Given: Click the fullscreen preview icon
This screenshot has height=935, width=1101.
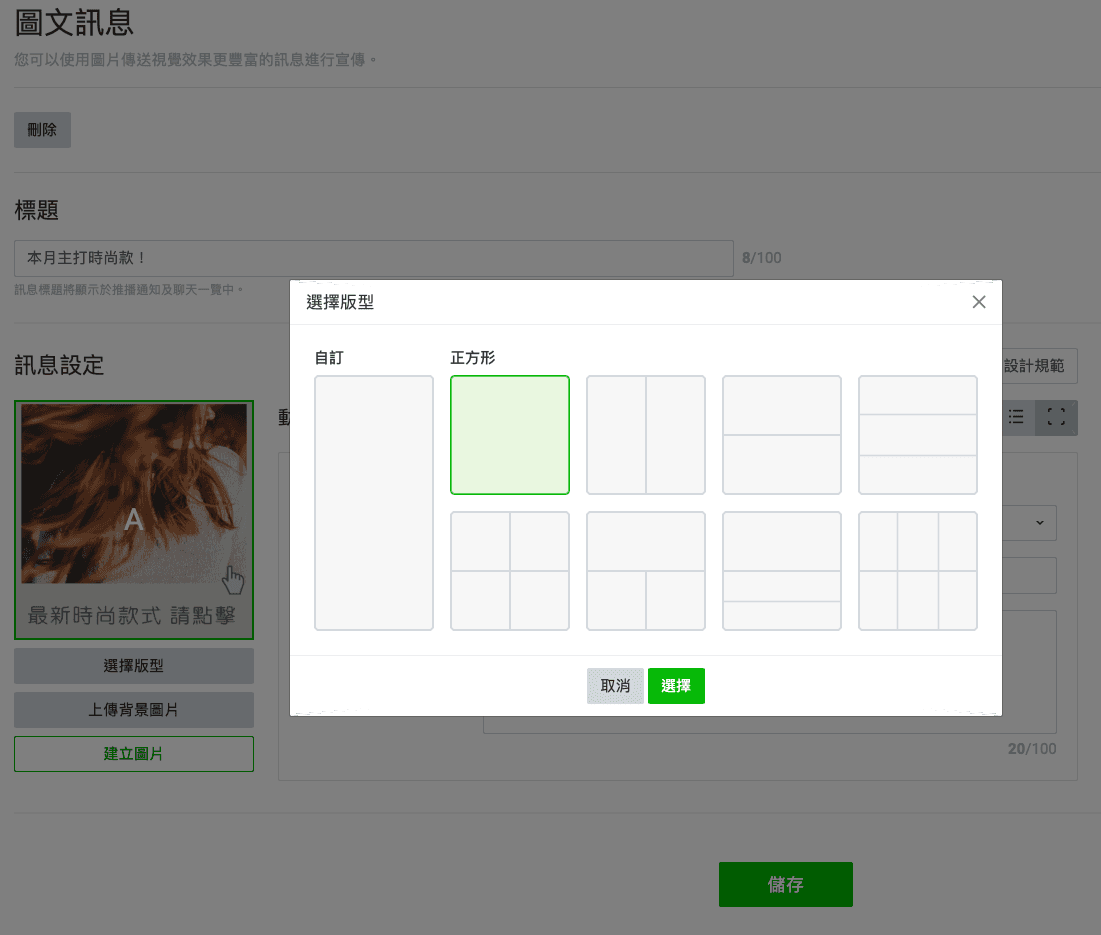Looking at the screenshot, I should click(1056, 417).
